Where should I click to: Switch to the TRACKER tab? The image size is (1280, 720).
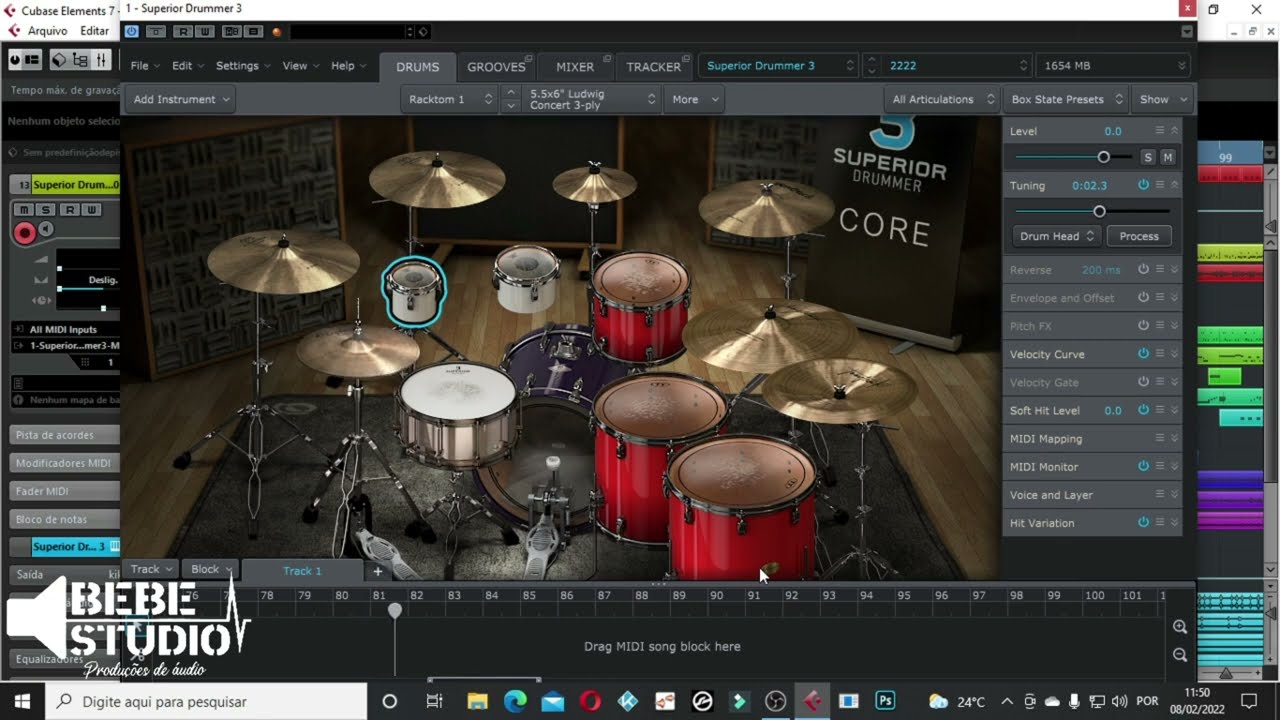[653, 67]
